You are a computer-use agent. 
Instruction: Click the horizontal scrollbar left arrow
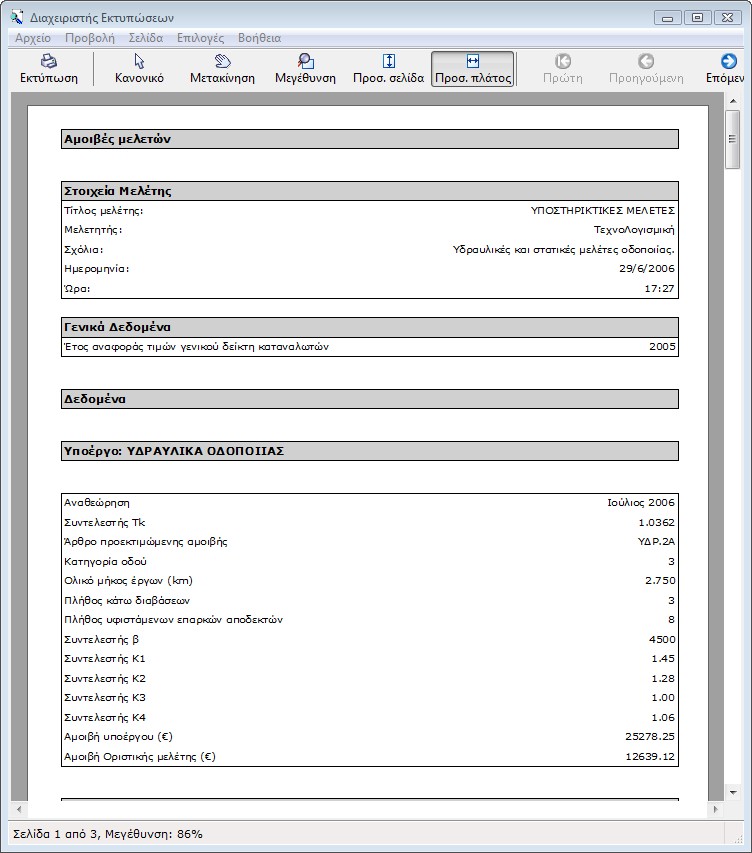[18, 808]
